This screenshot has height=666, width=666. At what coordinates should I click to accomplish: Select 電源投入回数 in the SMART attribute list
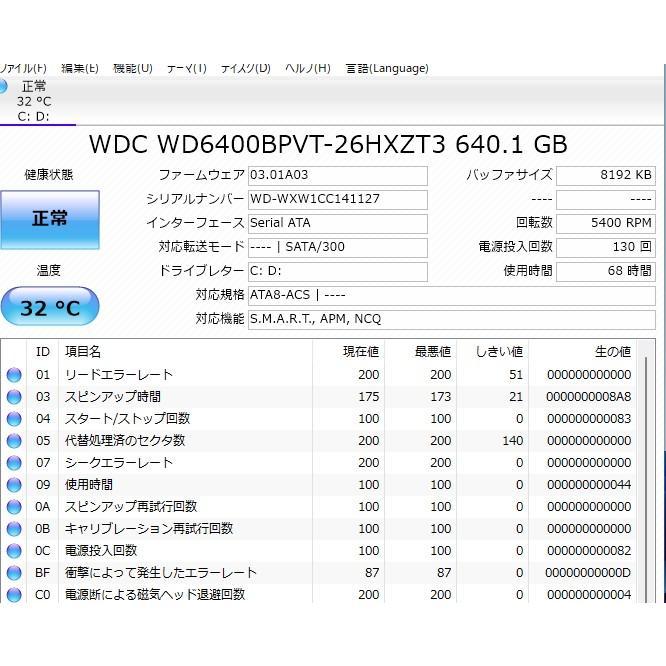(x=101, y=551)
